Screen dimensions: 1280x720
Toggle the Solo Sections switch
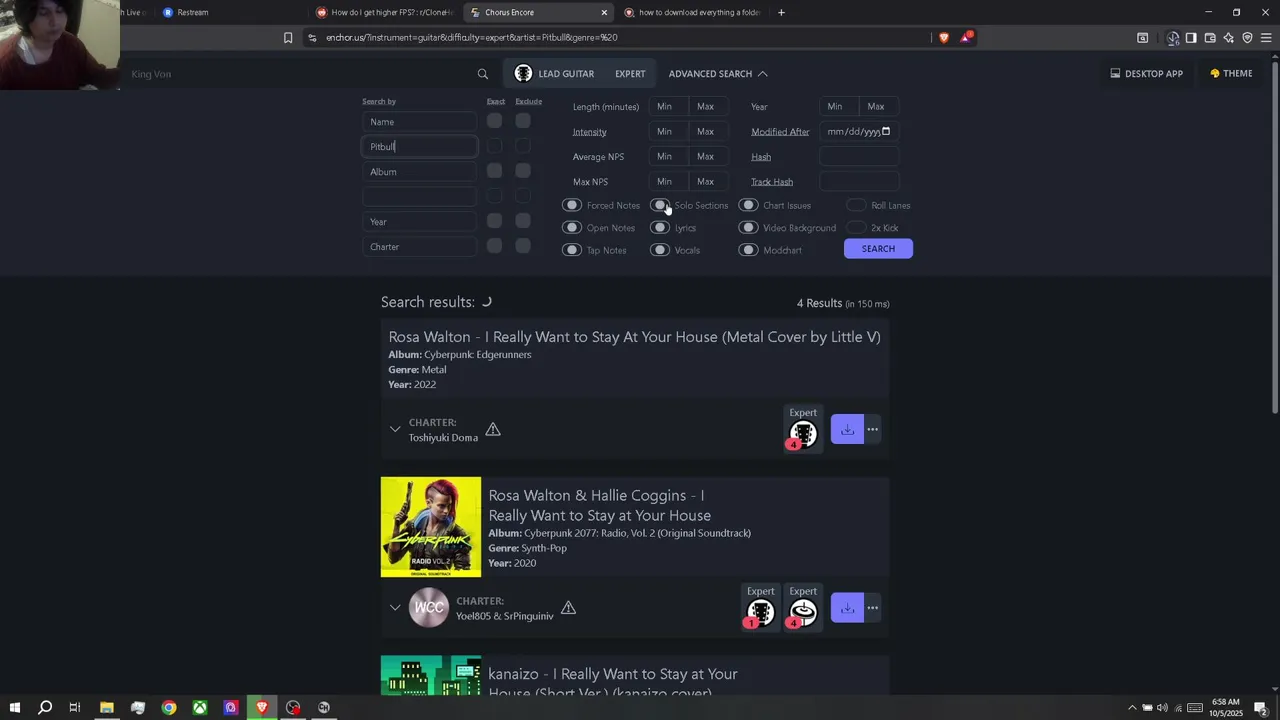(660, 205)
